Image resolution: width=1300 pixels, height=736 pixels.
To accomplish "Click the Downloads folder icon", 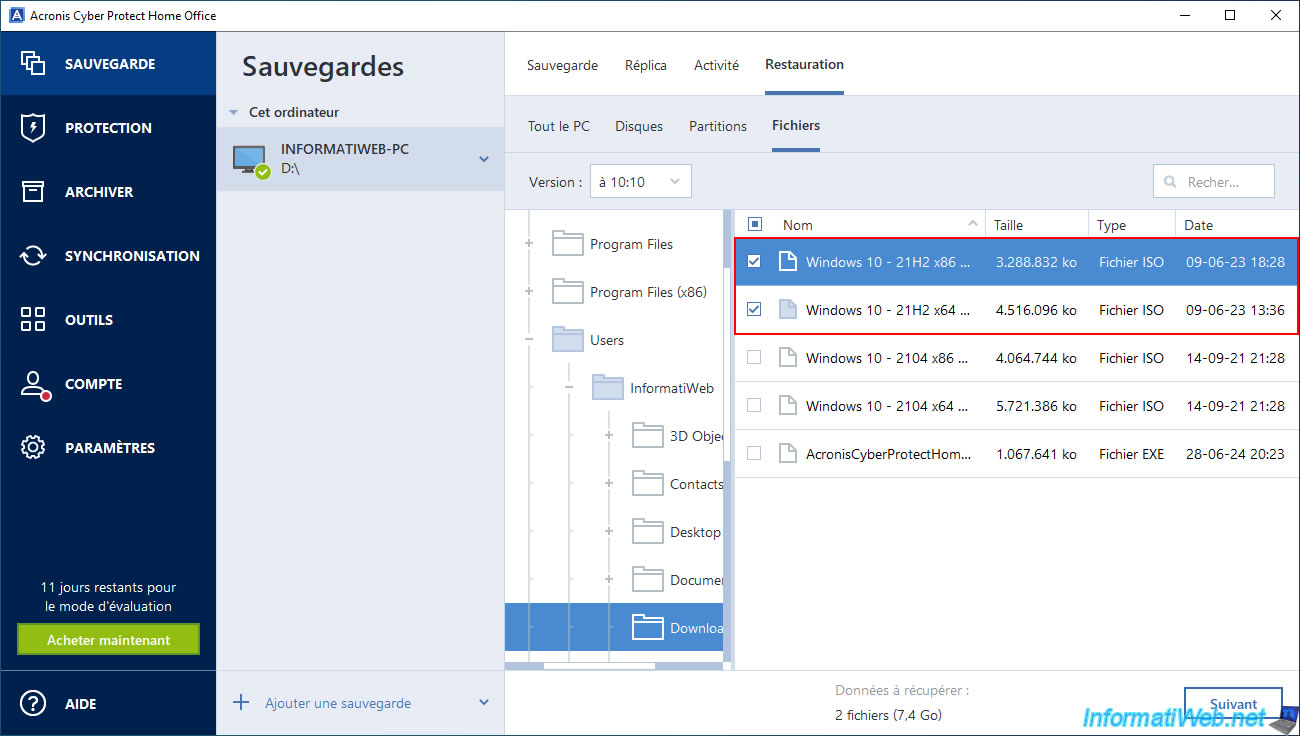I will [647, 627].
